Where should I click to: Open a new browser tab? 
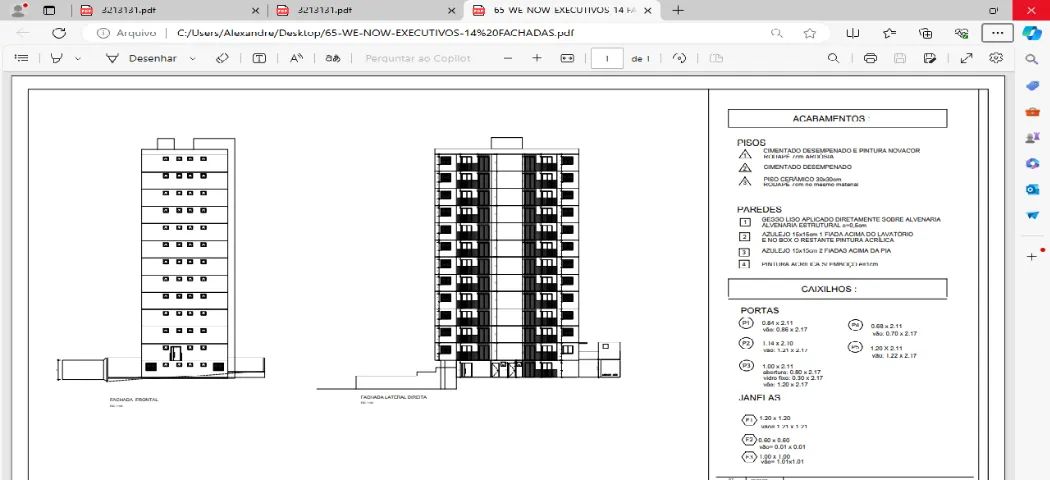678,10
